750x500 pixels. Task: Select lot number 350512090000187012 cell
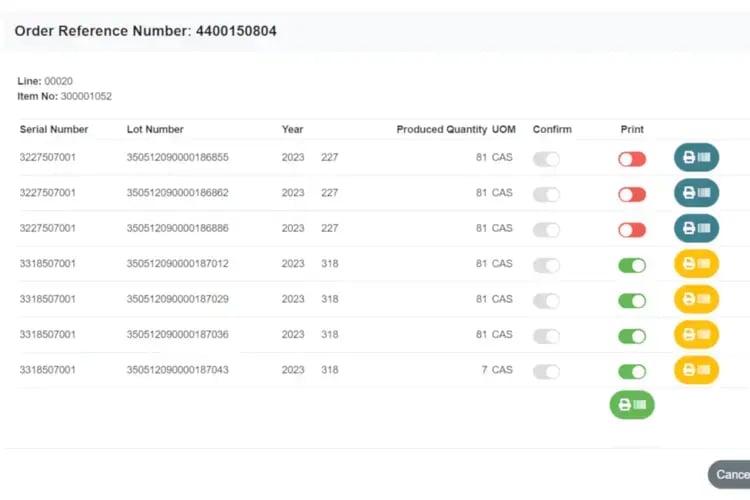click(177, 263)
